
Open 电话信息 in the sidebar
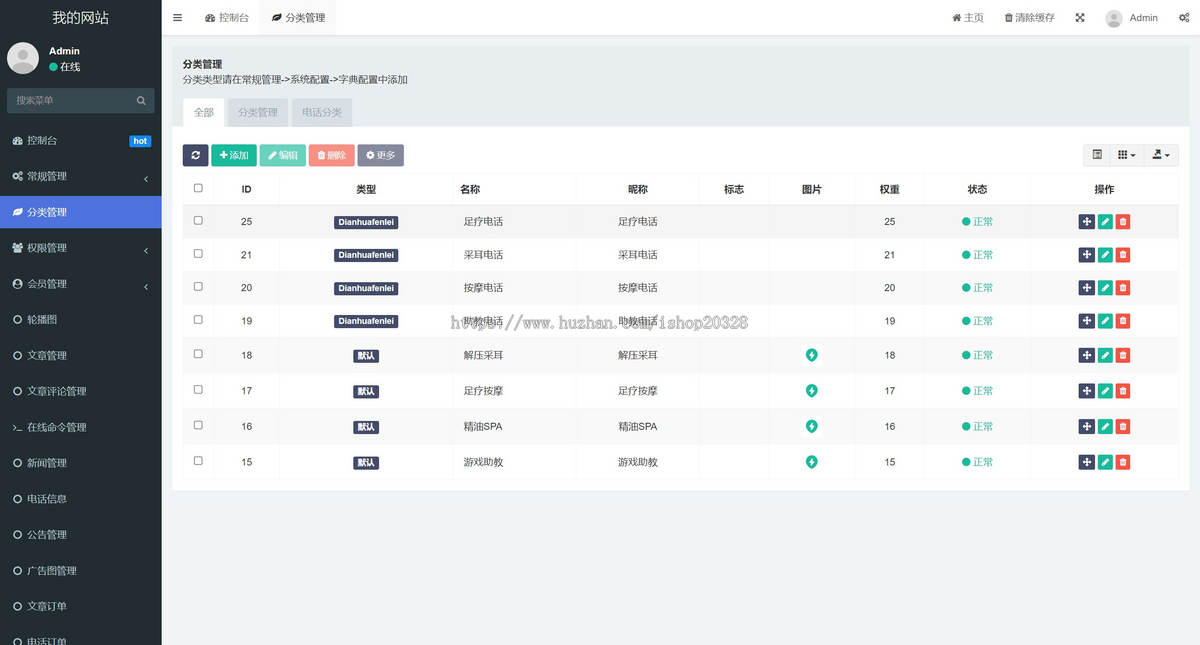click(80, 499)
